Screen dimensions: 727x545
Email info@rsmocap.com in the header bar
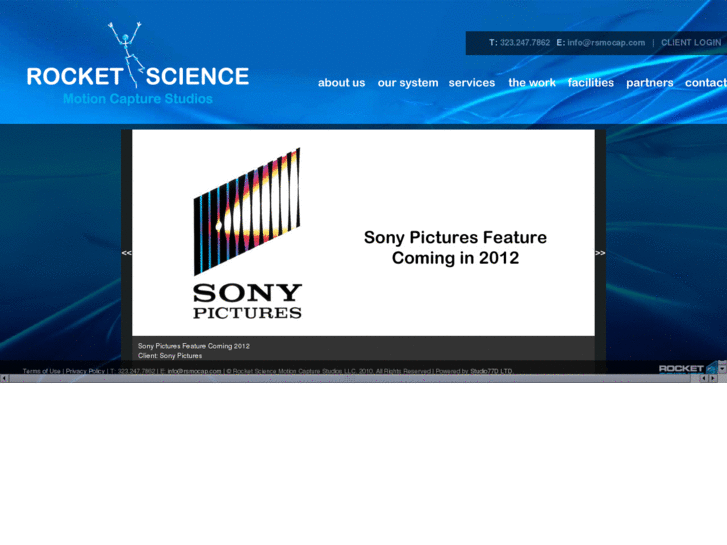pyautogui.click(x=606, y=43)
